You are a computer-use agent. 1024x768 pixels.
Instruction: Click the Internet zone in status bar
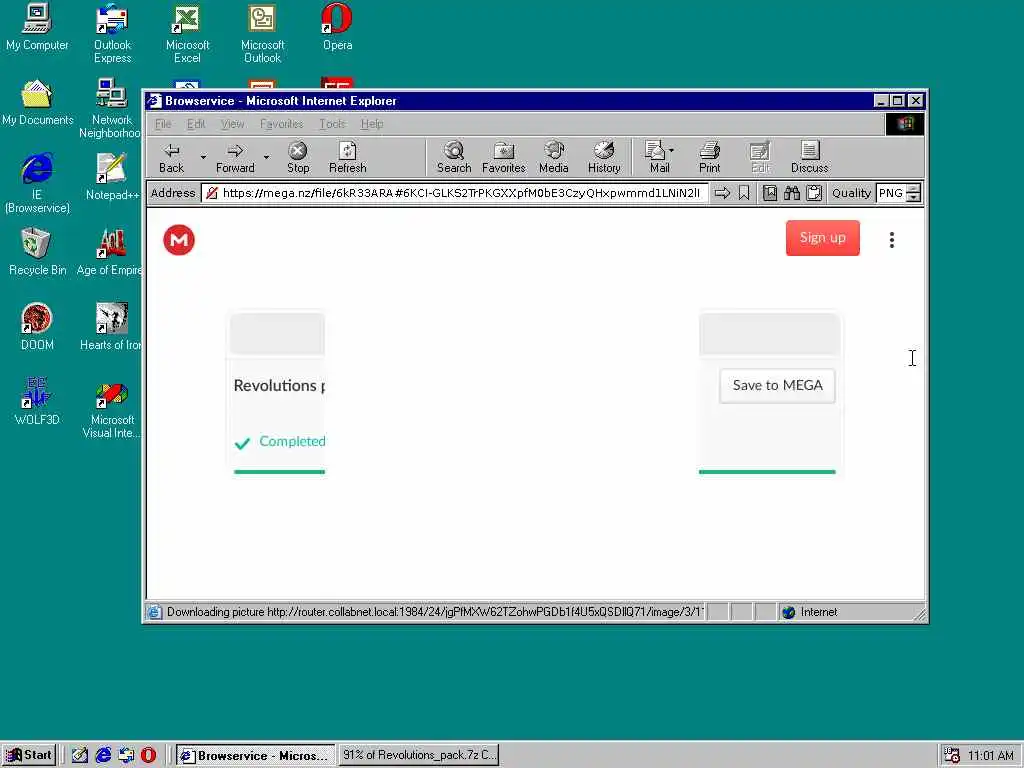pos(810,612)
